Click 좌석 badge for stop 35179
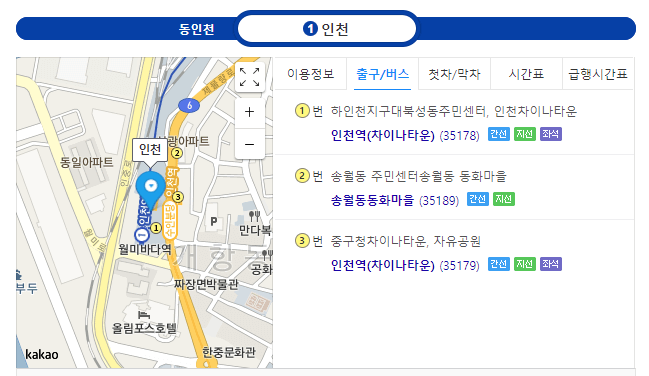This screenshot has width=649, height=376. (x=550, y=264)
